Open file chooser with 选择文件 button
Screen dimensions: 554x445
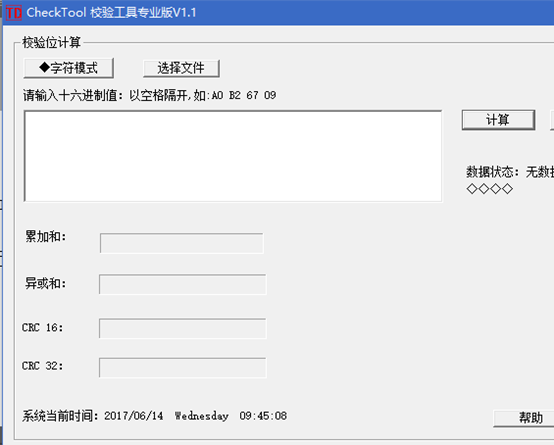click(181, 68)
